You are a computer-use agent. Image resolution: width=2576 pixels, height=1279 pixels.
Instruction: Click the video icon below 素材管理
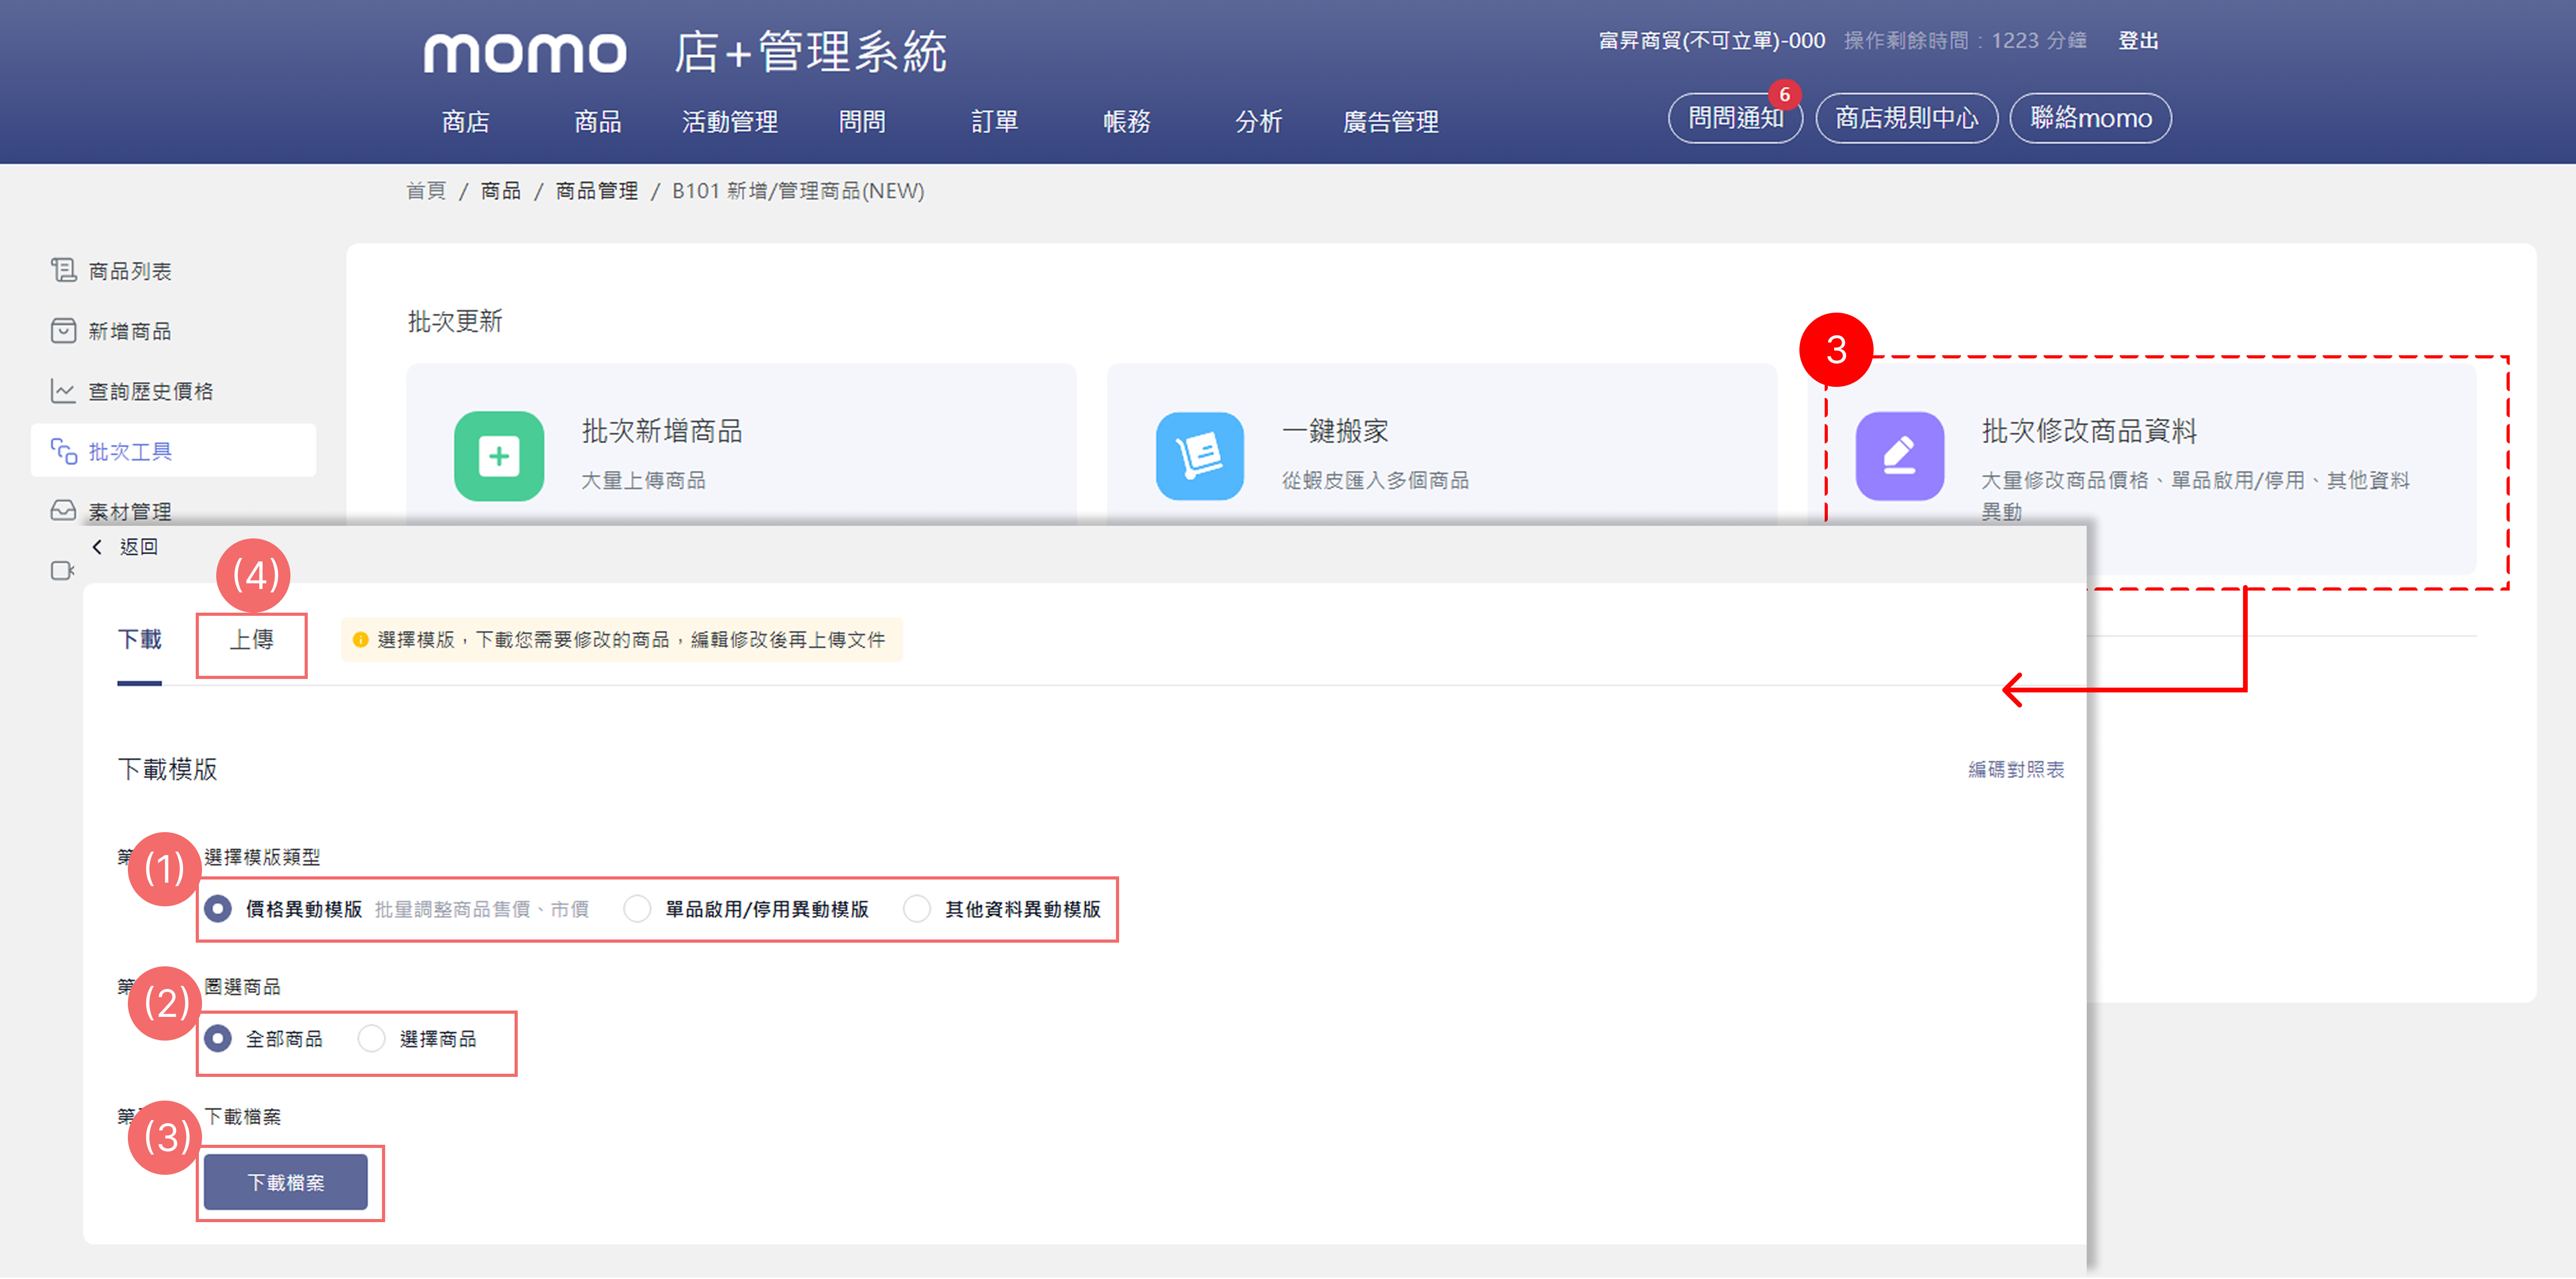[x=62, y=570]
